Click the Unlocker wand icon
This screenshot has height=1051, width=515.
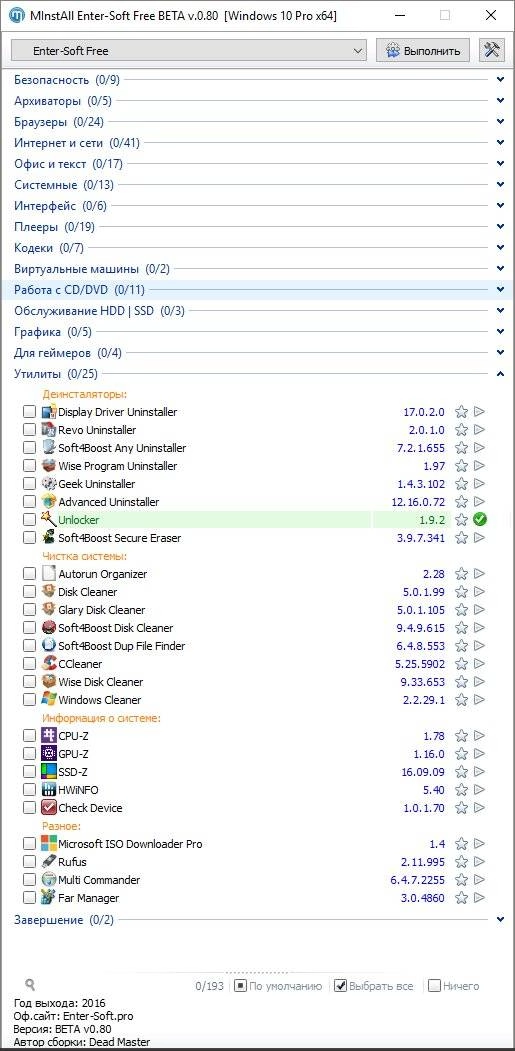[x=49, y=519]
